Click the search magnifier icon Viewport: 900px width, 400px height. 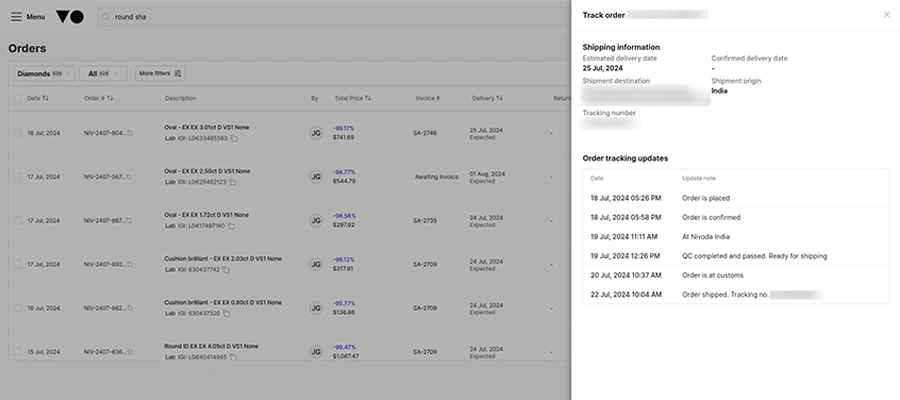click(106, 17)
